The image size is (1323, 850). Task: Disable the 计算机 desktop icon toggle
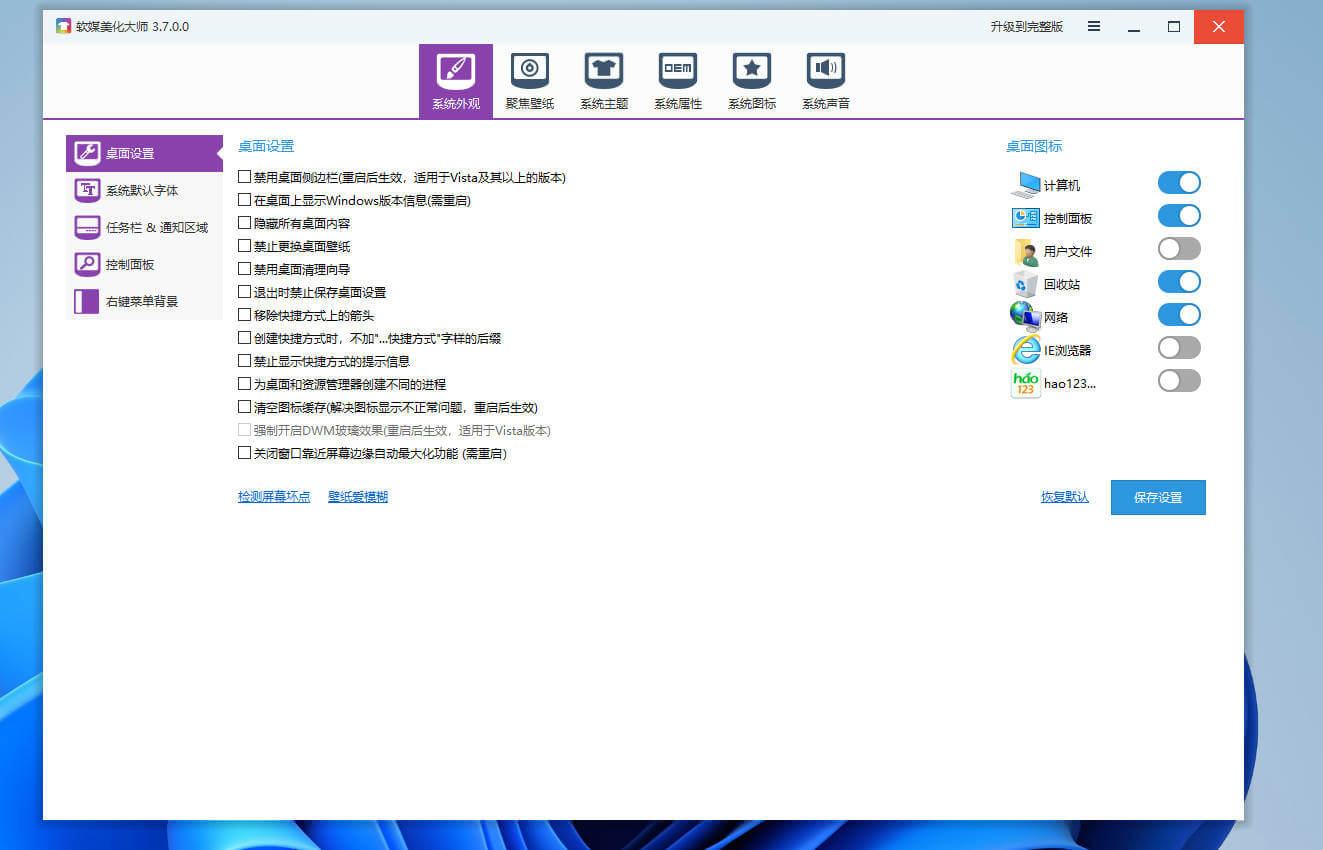tap(1178, 182)
